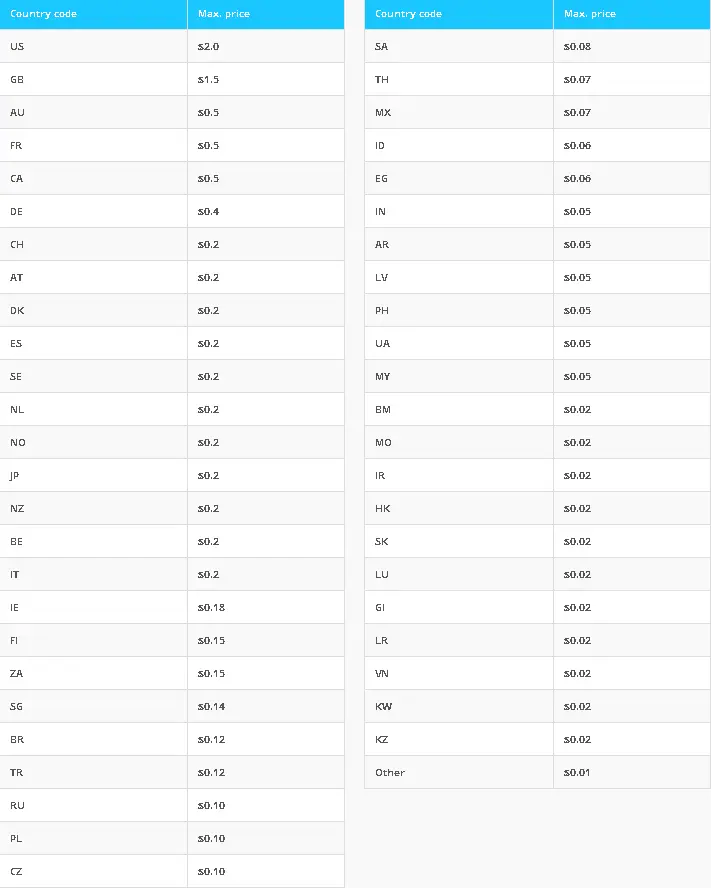The height and width of the screenshot is (888, 711).
Task: Click the SG country code cell
Action: [93, 706]
